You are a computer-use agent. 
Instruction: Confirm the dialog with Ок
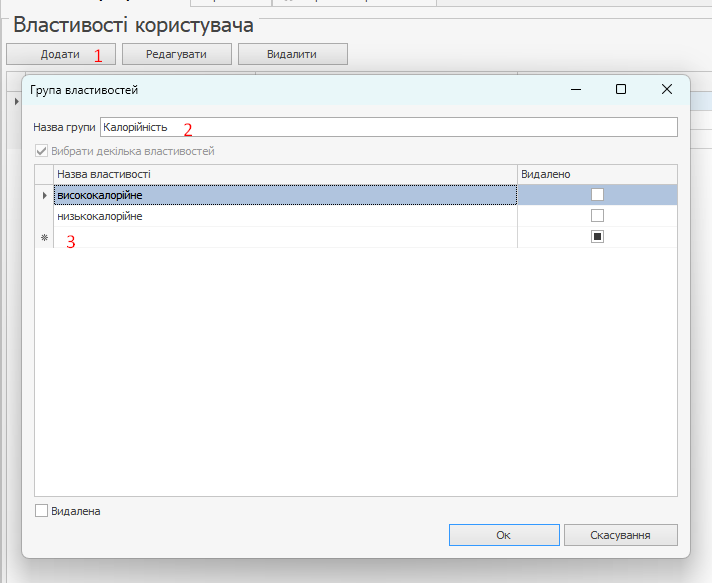tap(503, 535)
